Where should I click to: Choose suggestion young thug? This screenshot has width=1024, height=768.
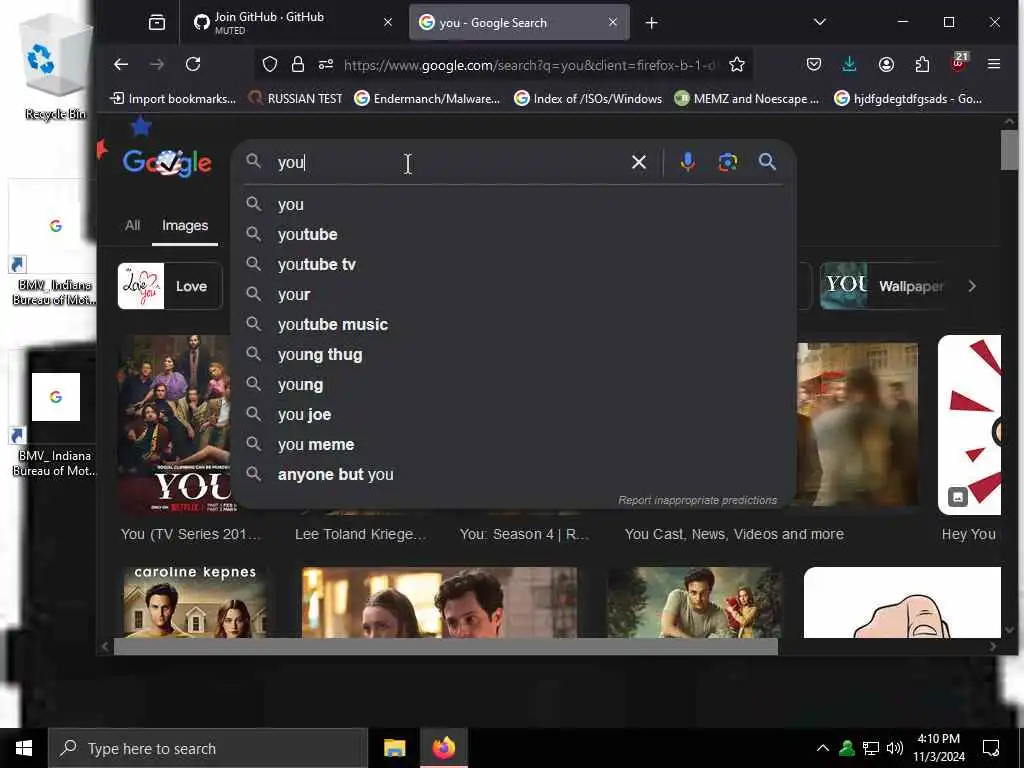pos(513,355)
